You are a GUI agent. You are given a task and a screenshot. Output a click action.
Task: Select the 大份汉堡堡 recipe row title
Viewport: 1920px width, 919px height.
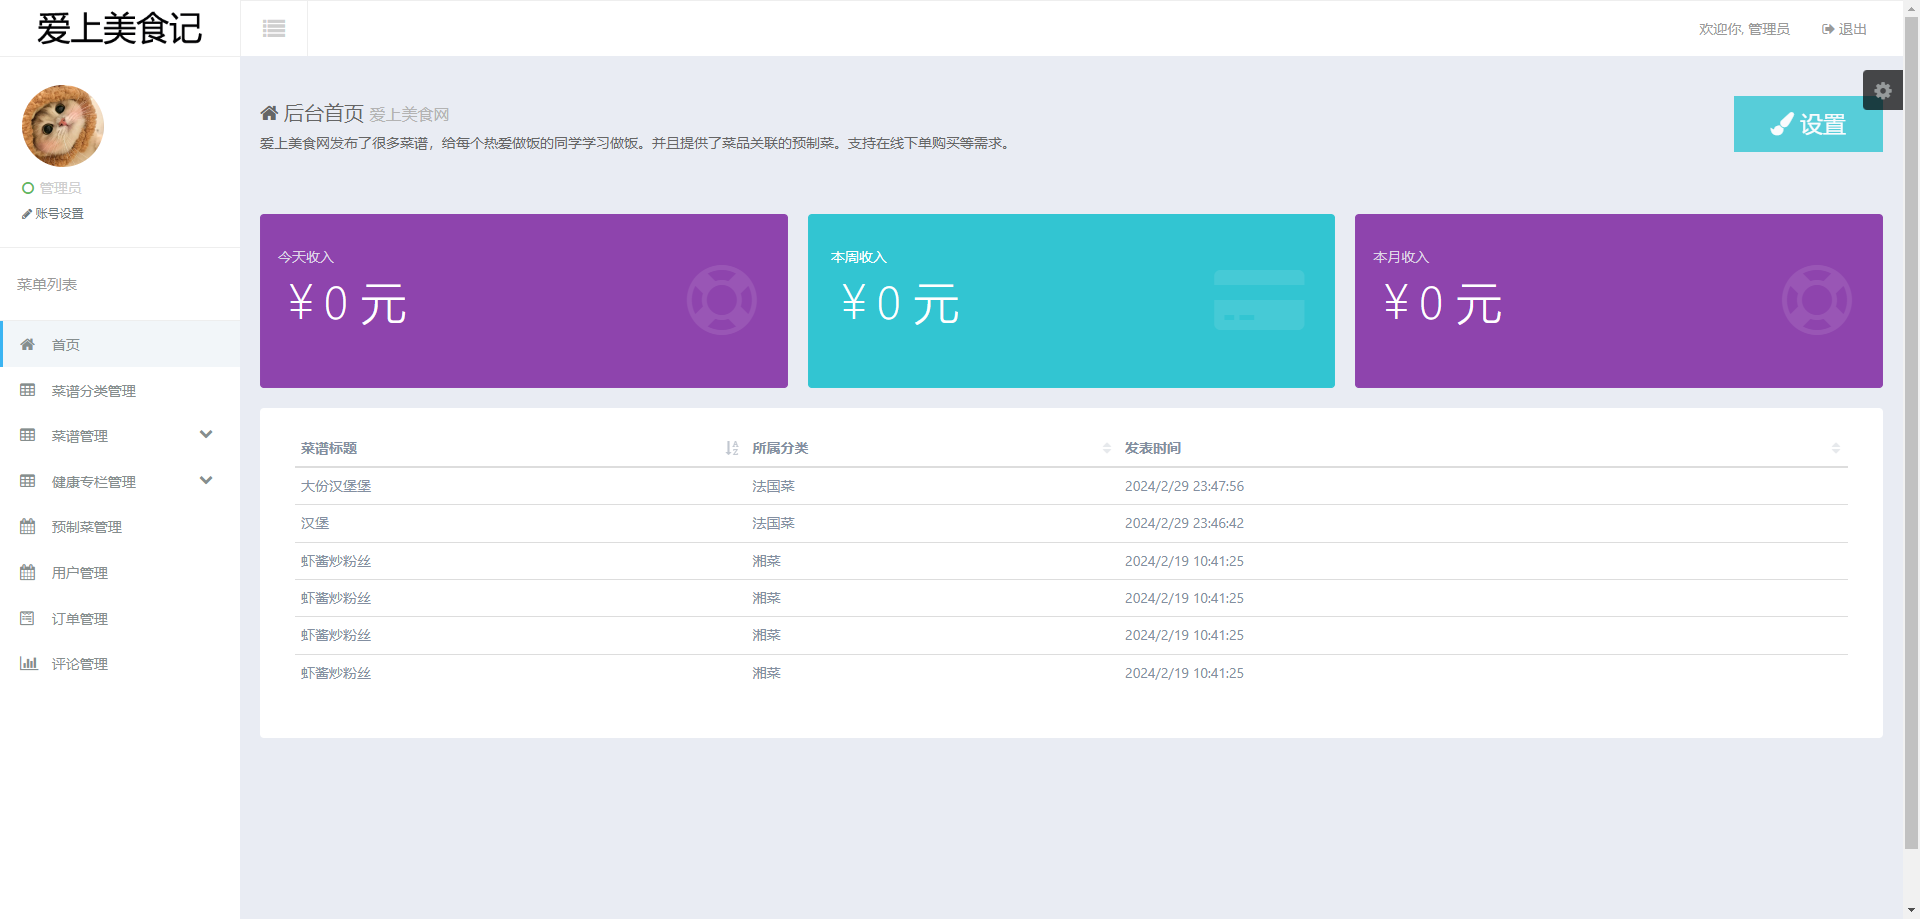click(336, 486)
